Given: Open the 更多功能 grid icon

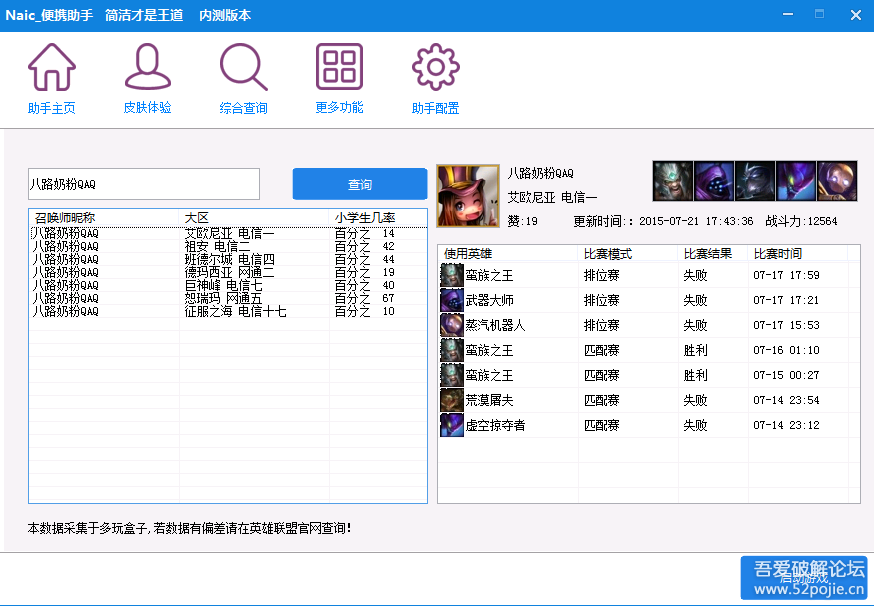Looking at the screenshot, I should (x=339, y=67).
